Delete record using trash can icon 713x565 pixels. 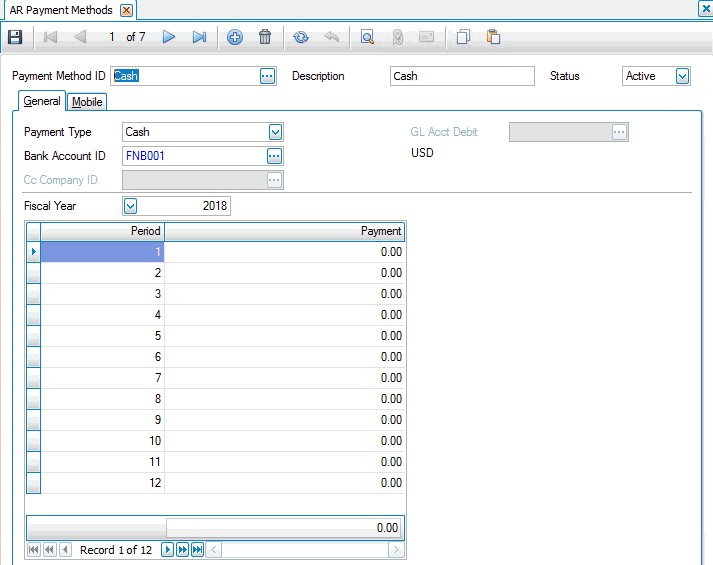coord(265,37)
